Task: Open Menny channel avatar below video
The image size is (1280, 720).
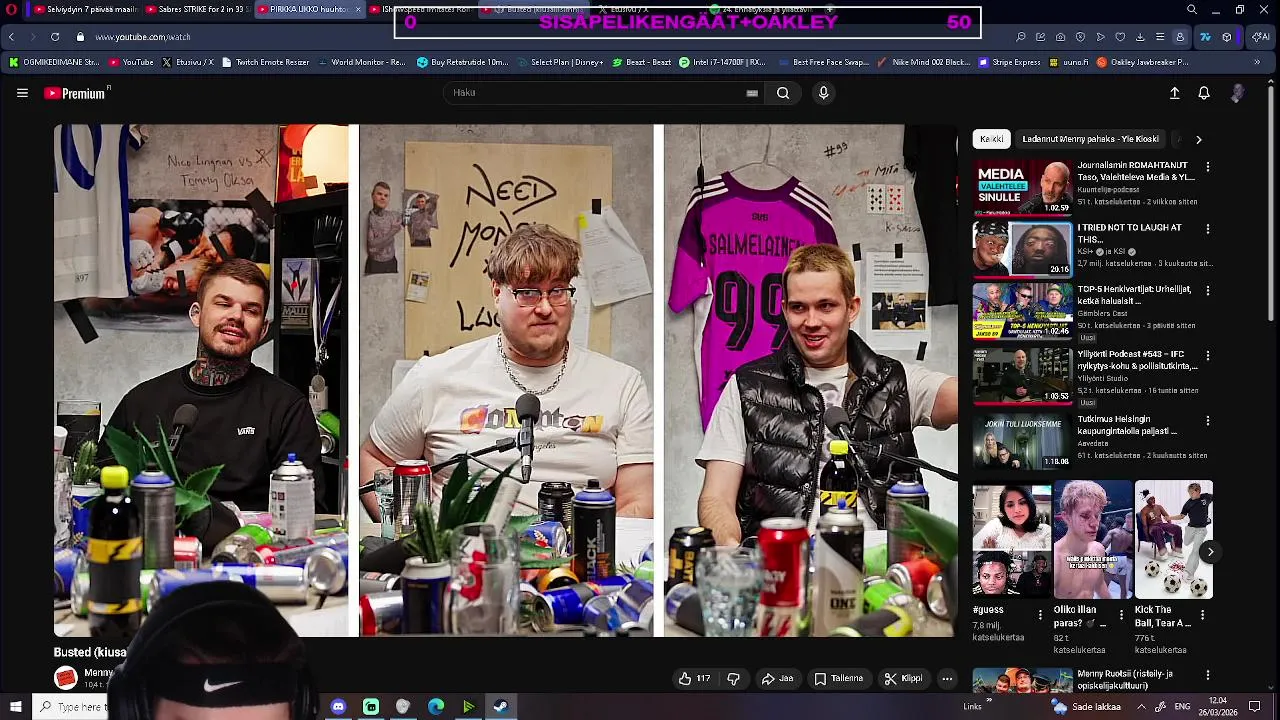Action: point(66,678)
